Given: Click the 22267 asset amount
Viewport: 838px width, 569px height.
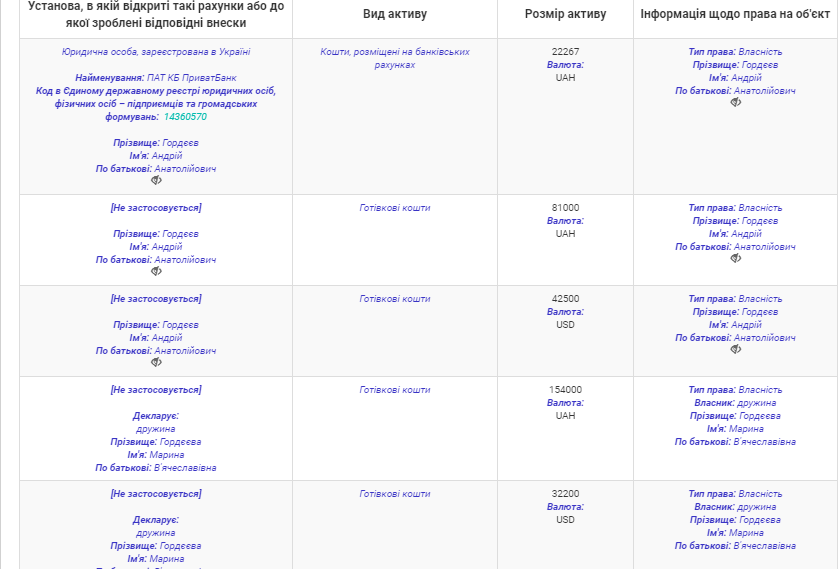Looking at the screenshot, I should 565,52.
